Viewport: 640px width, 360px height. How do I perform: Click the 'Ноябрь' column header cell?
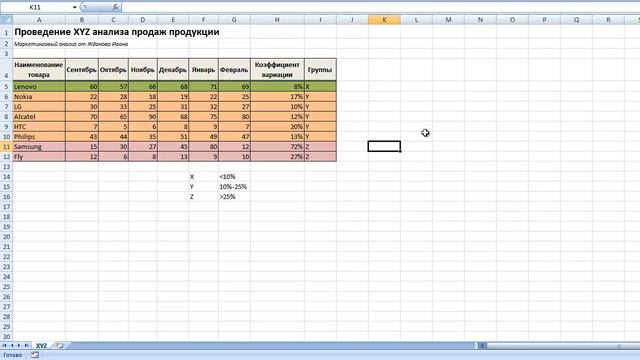point(143,70)
